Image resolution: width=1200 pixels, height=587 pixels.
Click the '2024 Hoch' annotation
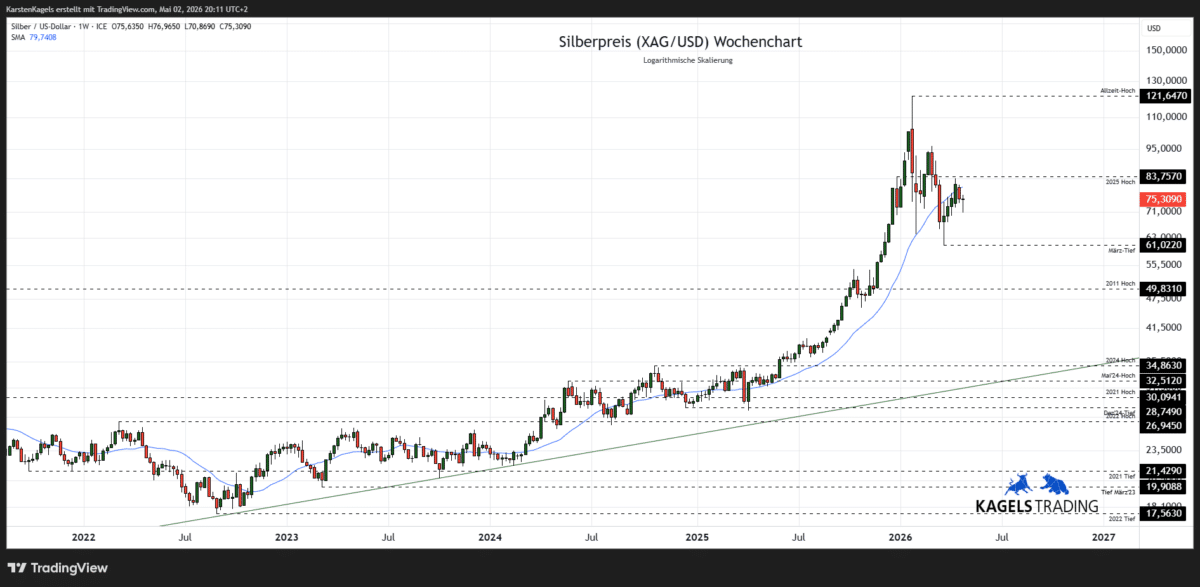coord(1121,360)
